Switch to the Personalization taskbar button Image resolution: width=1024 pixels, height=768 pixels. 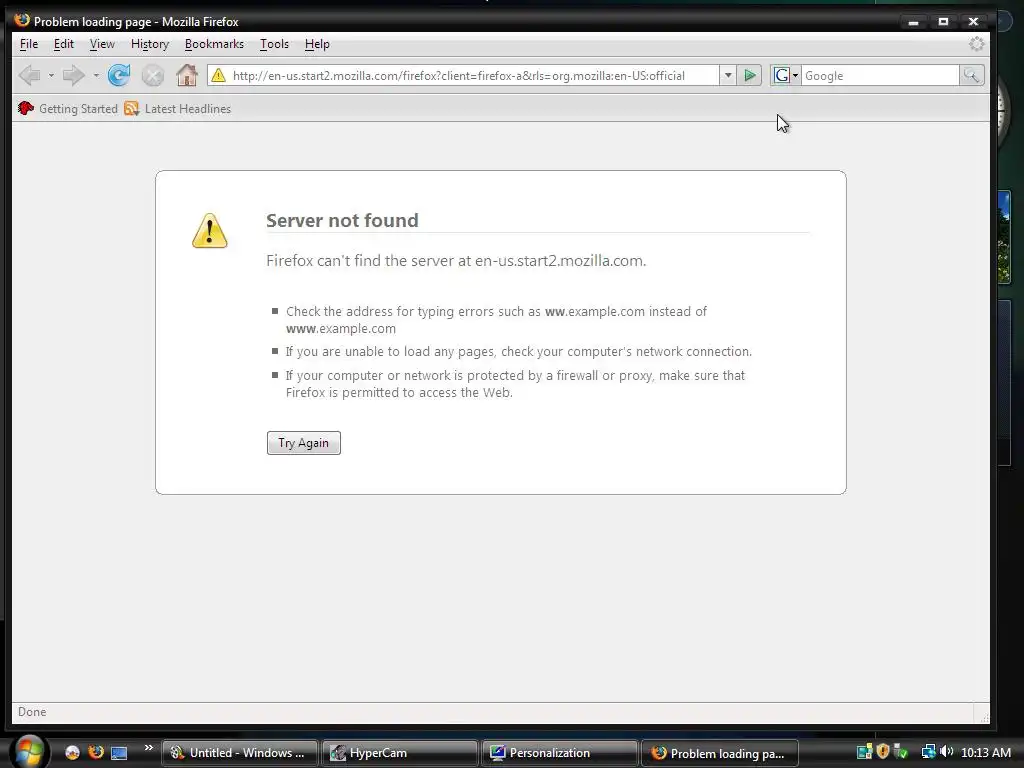click(560, 753)
